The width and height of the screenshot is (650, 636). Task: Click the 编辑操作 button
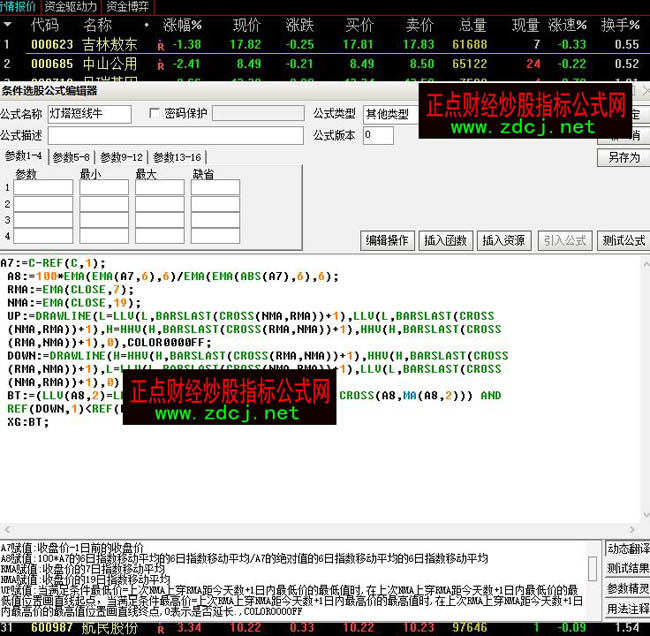[x=386, y=241]
